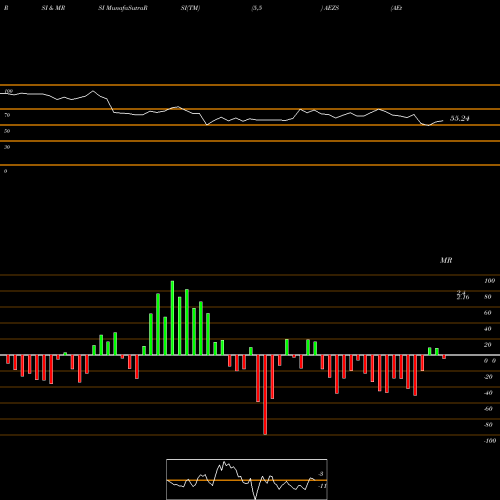Viewport: 500px width, 500px height.
Task: Click the ') AEZS' ticker label
Action: click(x=330, y=8)
